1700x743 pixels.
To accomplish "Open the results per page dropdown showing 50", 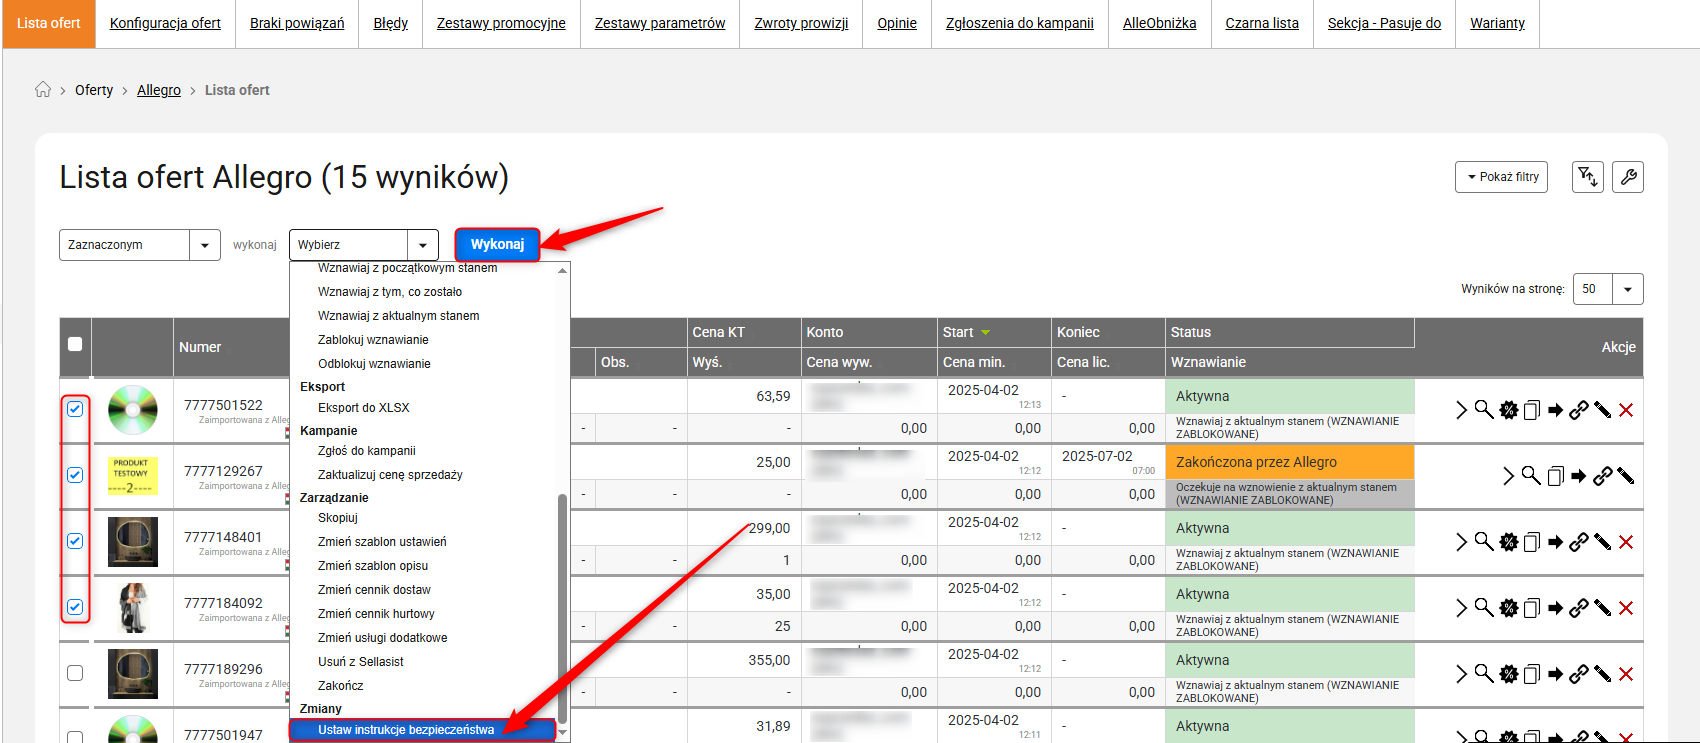I will click(1608, 289).
